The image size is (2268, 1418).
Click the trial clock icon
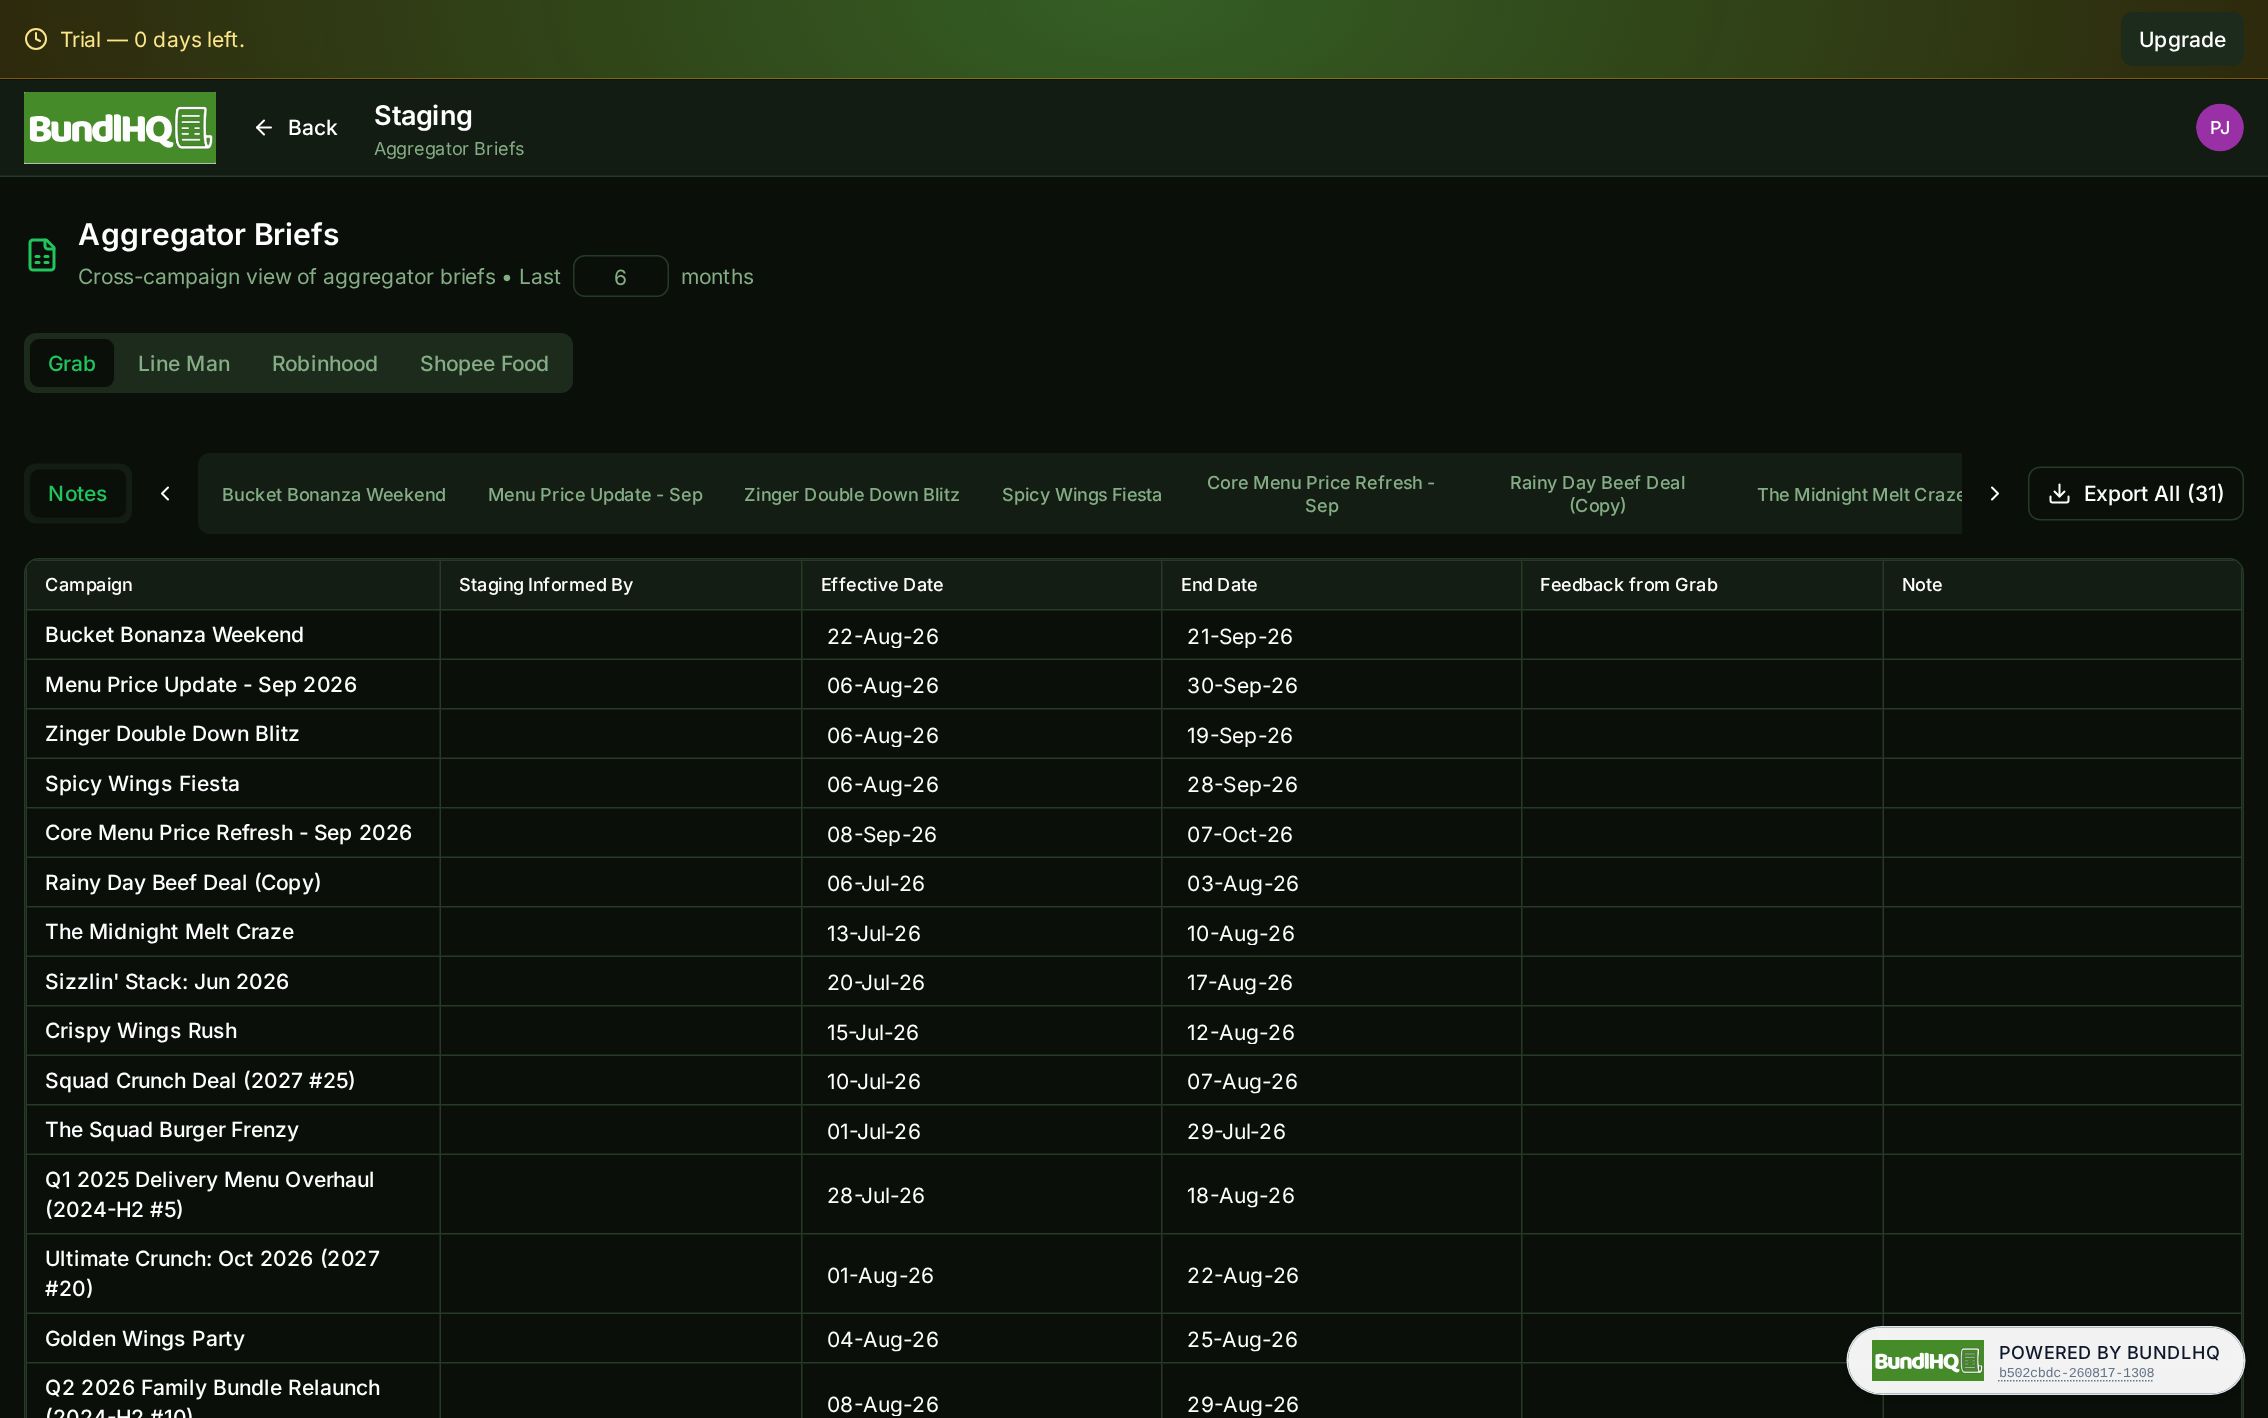click(36, 39)
